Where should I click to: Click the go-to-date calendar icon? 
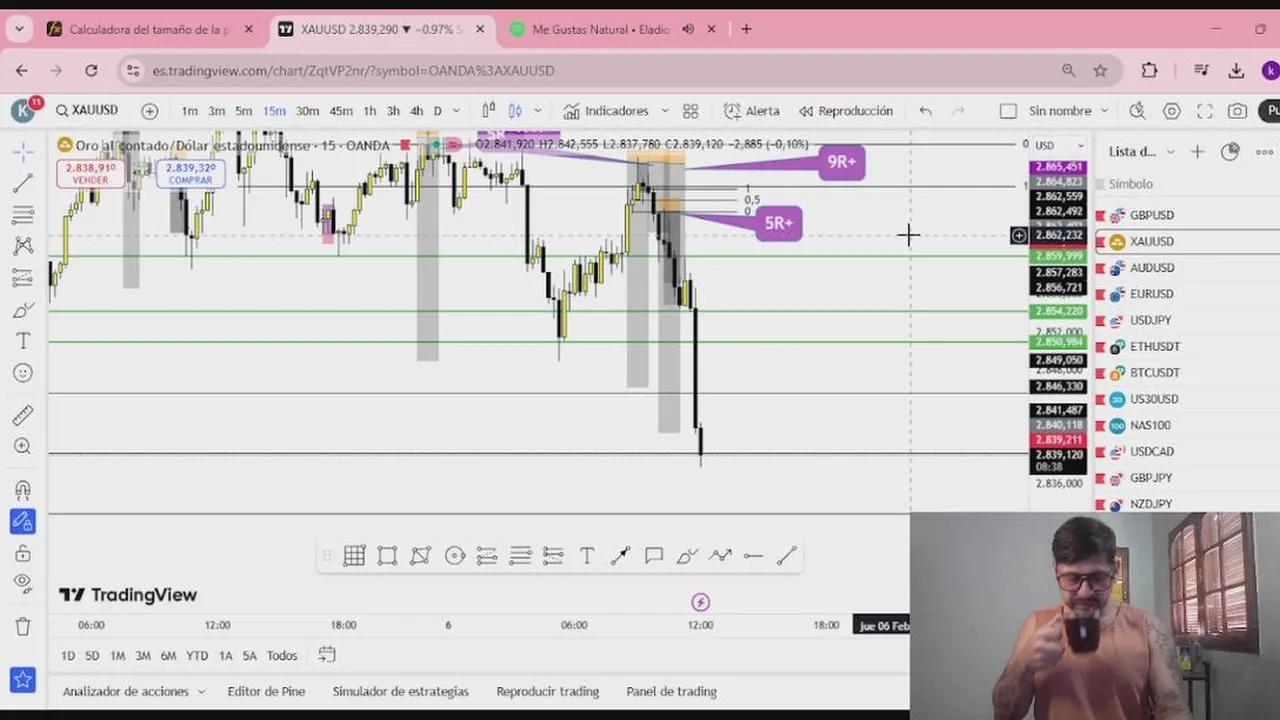point(326,655)
